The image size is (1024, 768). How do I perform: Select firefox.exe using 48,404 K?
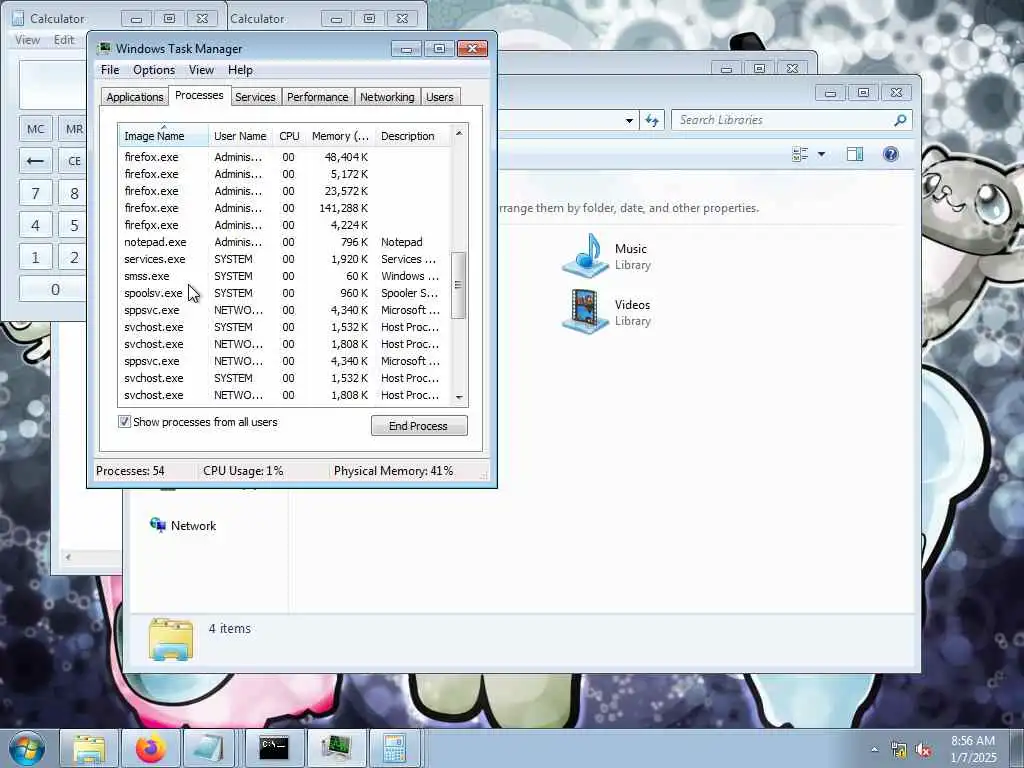pyautogui.click(x=284, y=157)
